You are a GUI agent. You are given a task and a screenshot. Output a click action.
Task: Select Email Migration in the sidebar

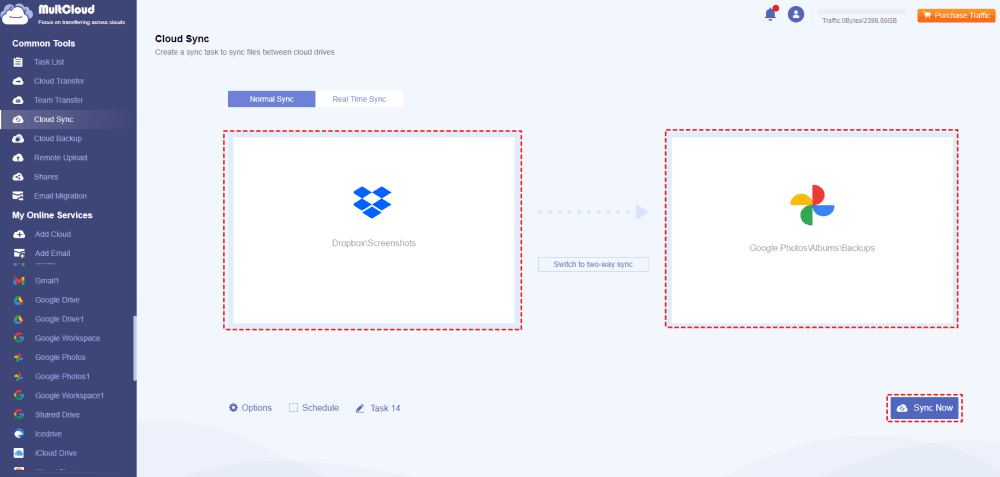point(61,196)
